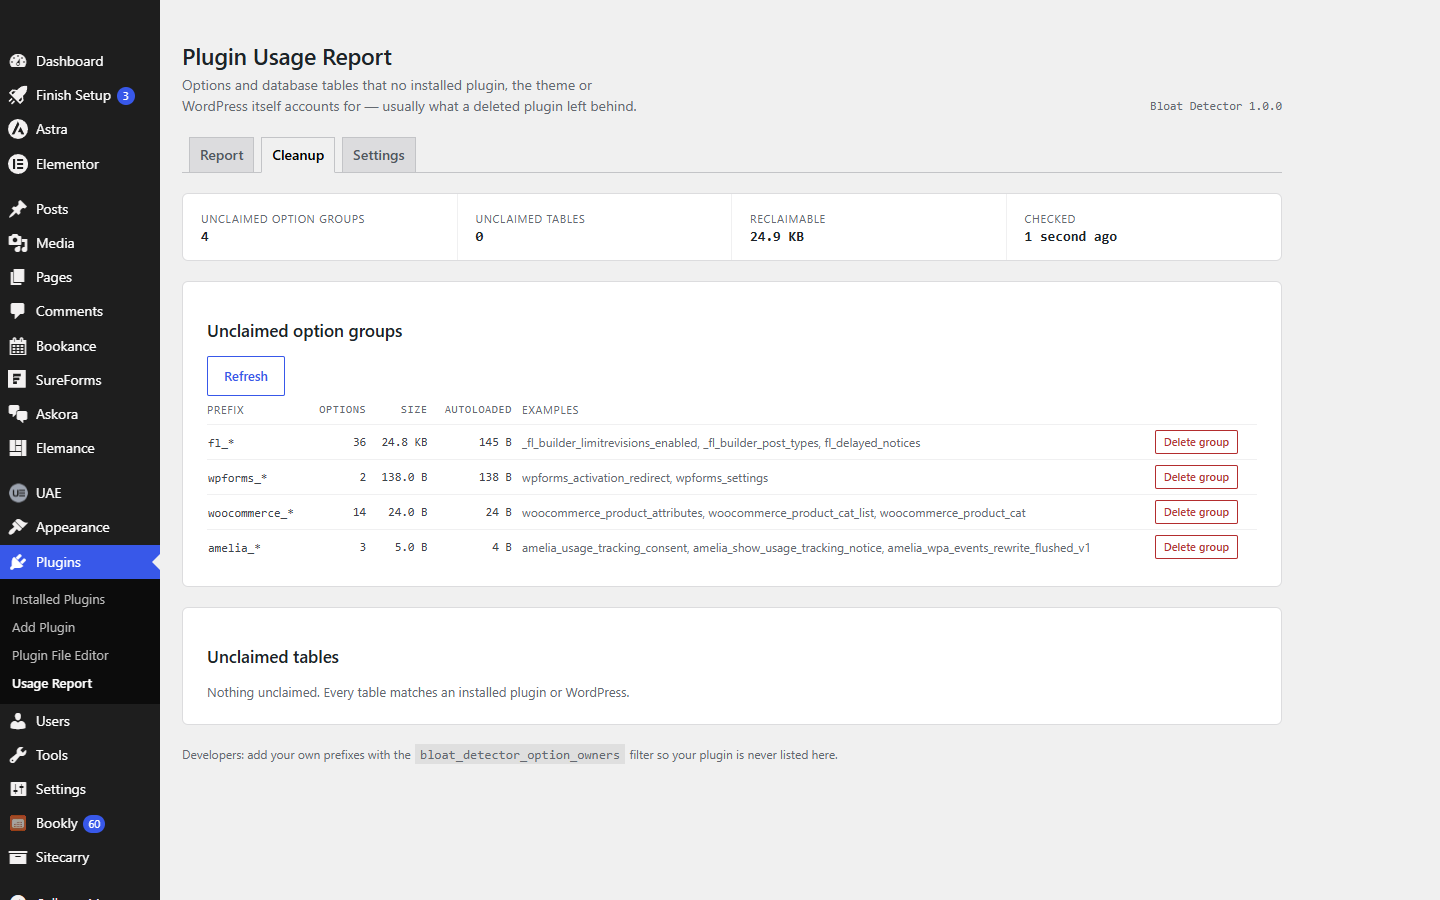
Task: Open Add Plugin submenu item
Action: [x=43, y=627]
